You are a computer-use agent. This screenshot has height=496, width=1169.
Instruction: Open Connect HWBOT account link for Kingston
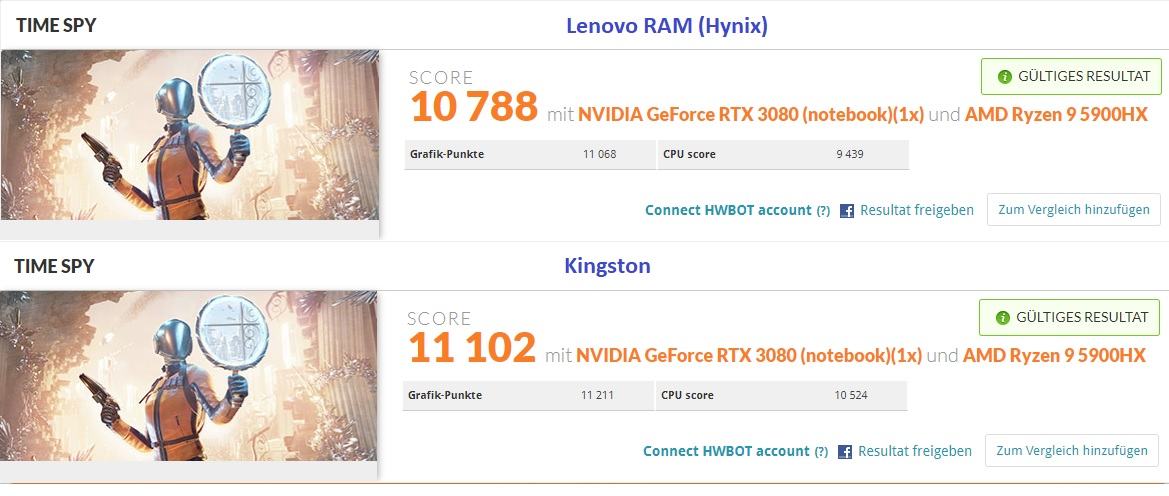coord(725,451)
